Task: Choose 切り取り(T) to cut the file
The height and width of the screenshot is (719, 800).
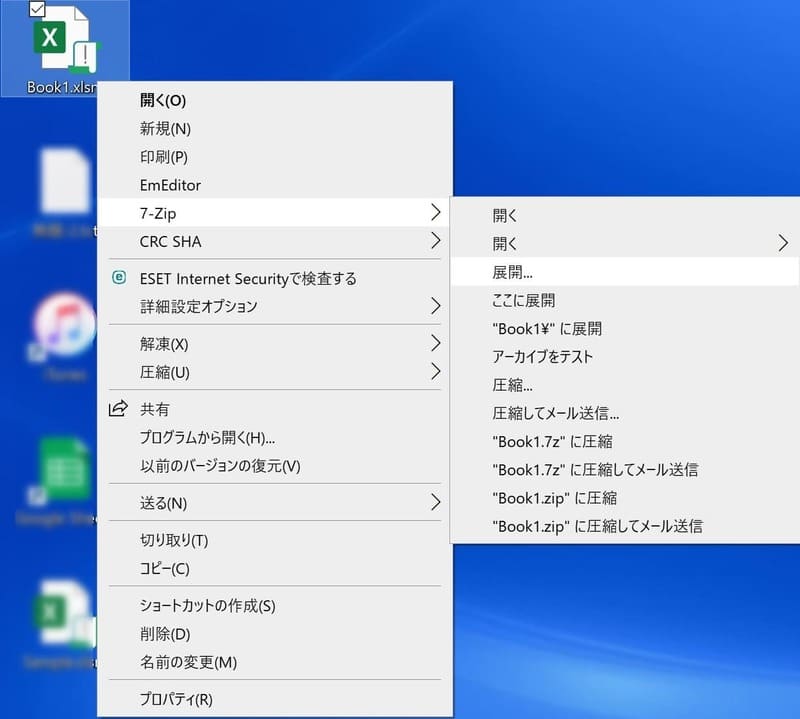Action: tap(275, 540)
